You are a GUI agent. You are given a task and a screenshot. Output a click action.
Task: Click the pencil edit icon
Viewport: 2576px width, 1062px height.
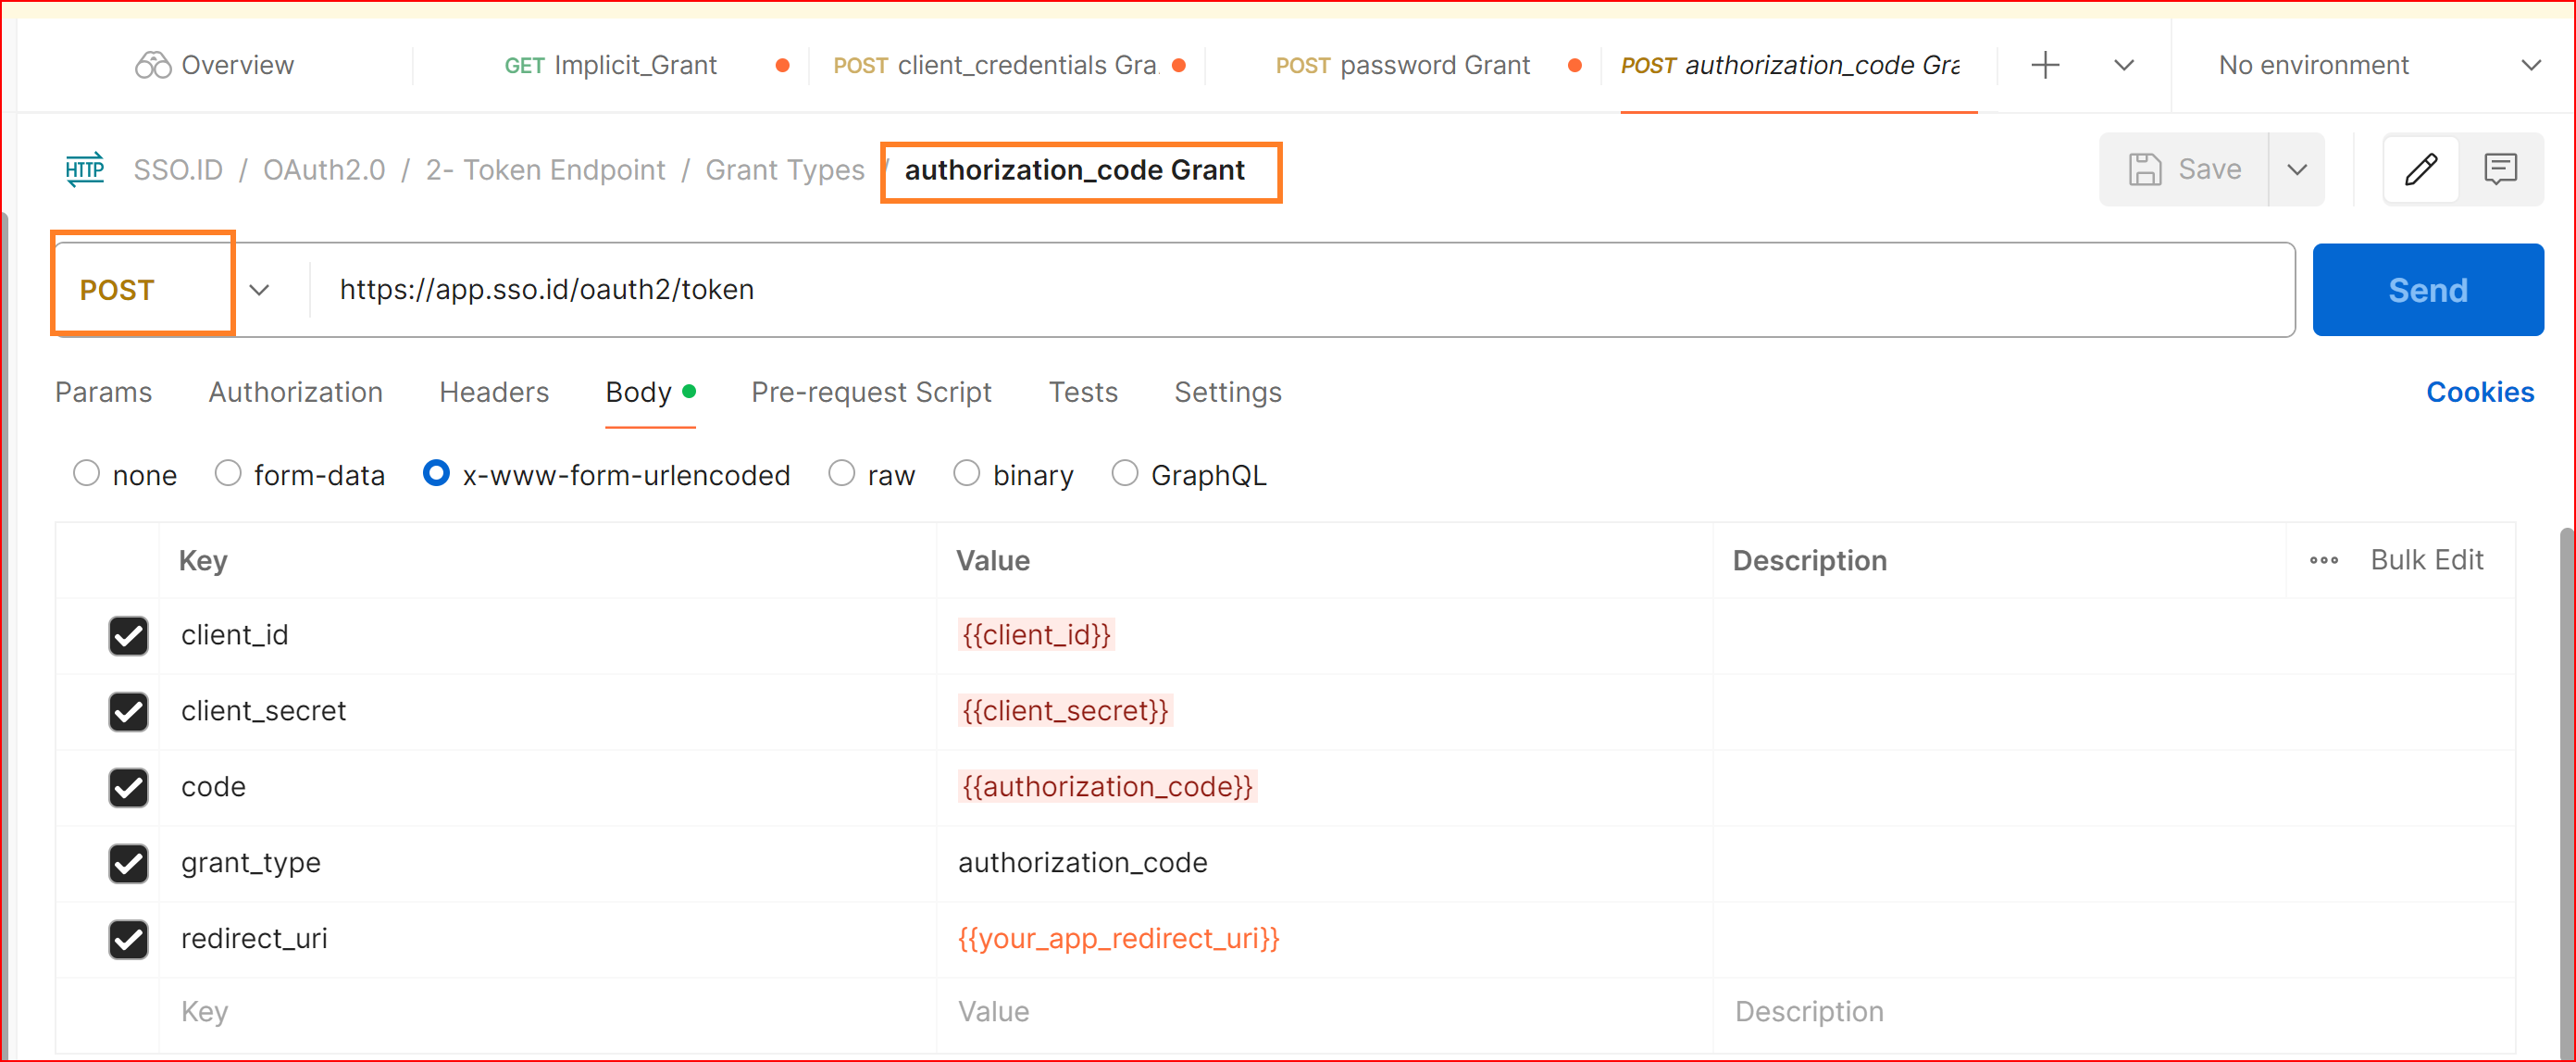[2421, 169]
